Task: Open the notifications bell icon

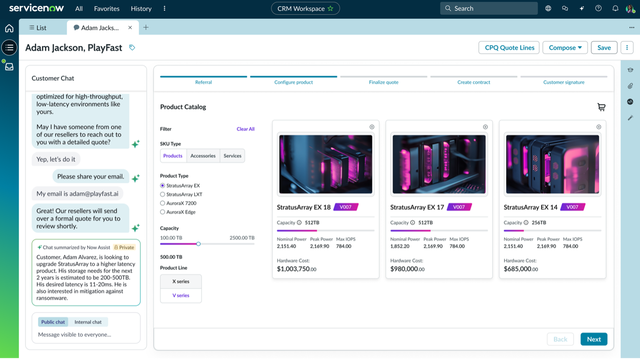Action: (x=615, y=8)
